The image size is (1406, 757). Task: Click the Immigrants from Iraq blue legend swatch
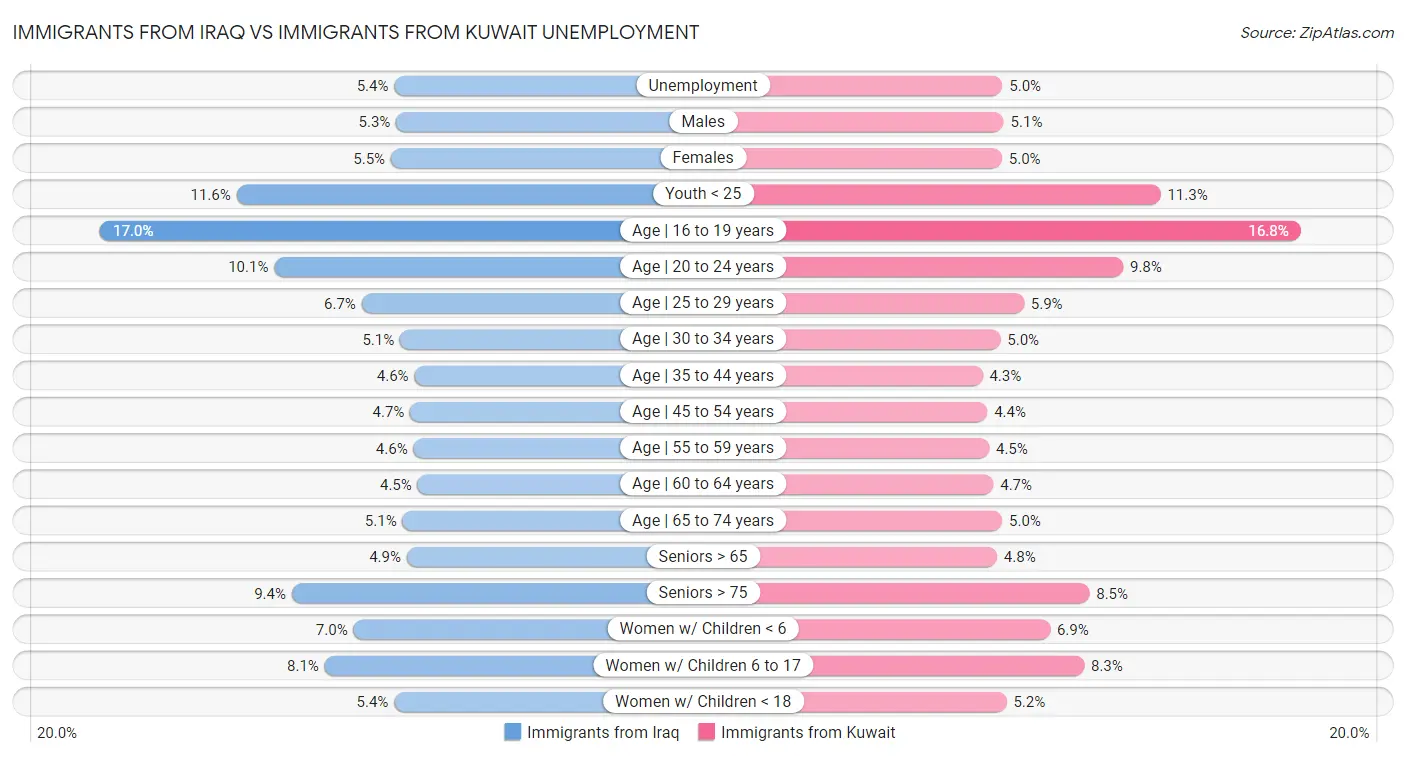(513, 732)
